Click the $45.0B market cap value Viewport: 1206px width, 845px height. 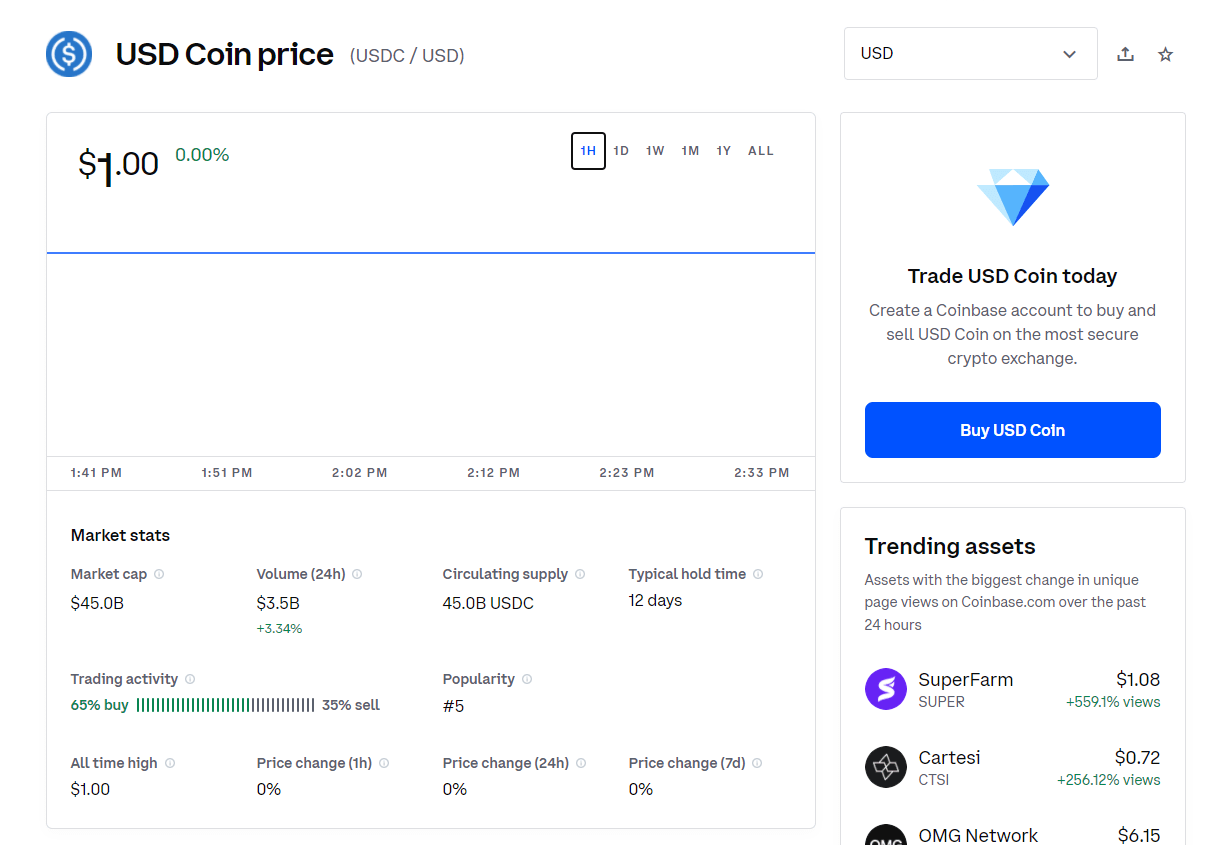(97, 603)
